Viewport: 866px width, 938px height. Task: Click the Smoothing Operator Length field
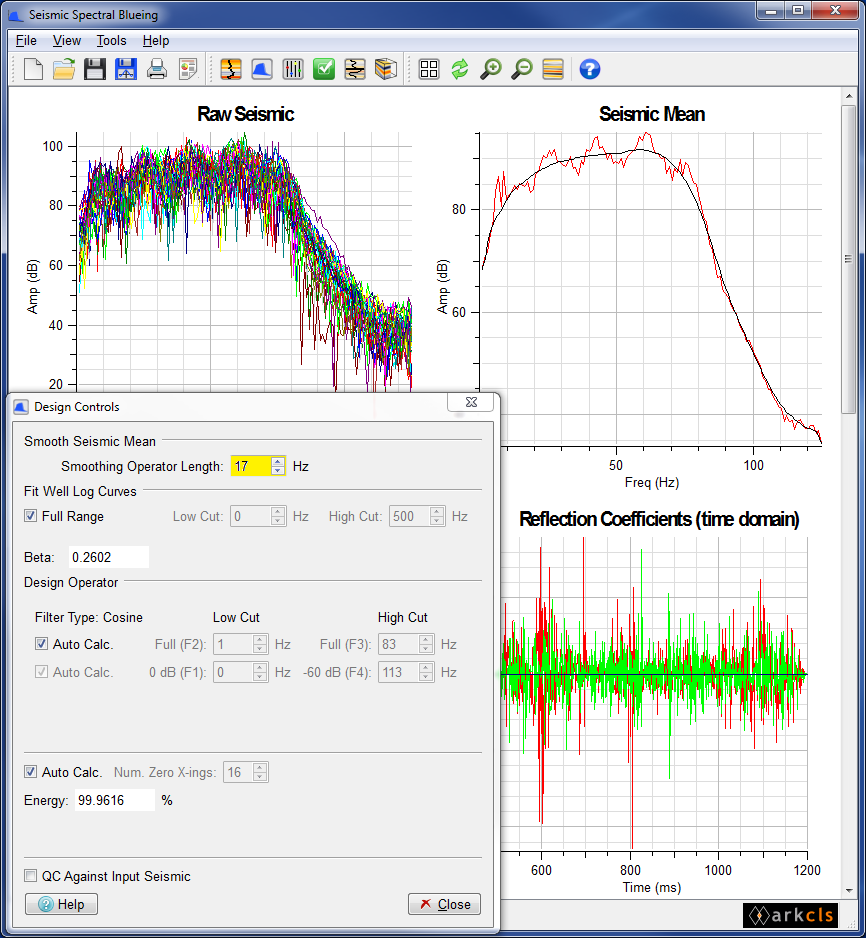click(x=251, y=466)
